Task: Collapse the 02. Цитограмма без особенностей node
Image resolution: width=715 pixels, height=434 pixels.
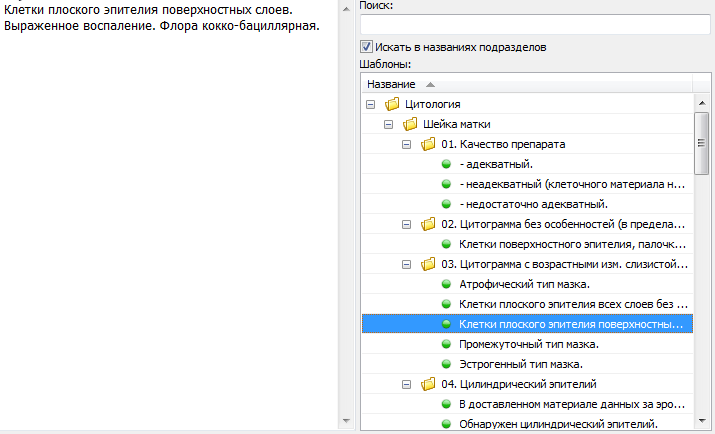Action: coord(407,224)
